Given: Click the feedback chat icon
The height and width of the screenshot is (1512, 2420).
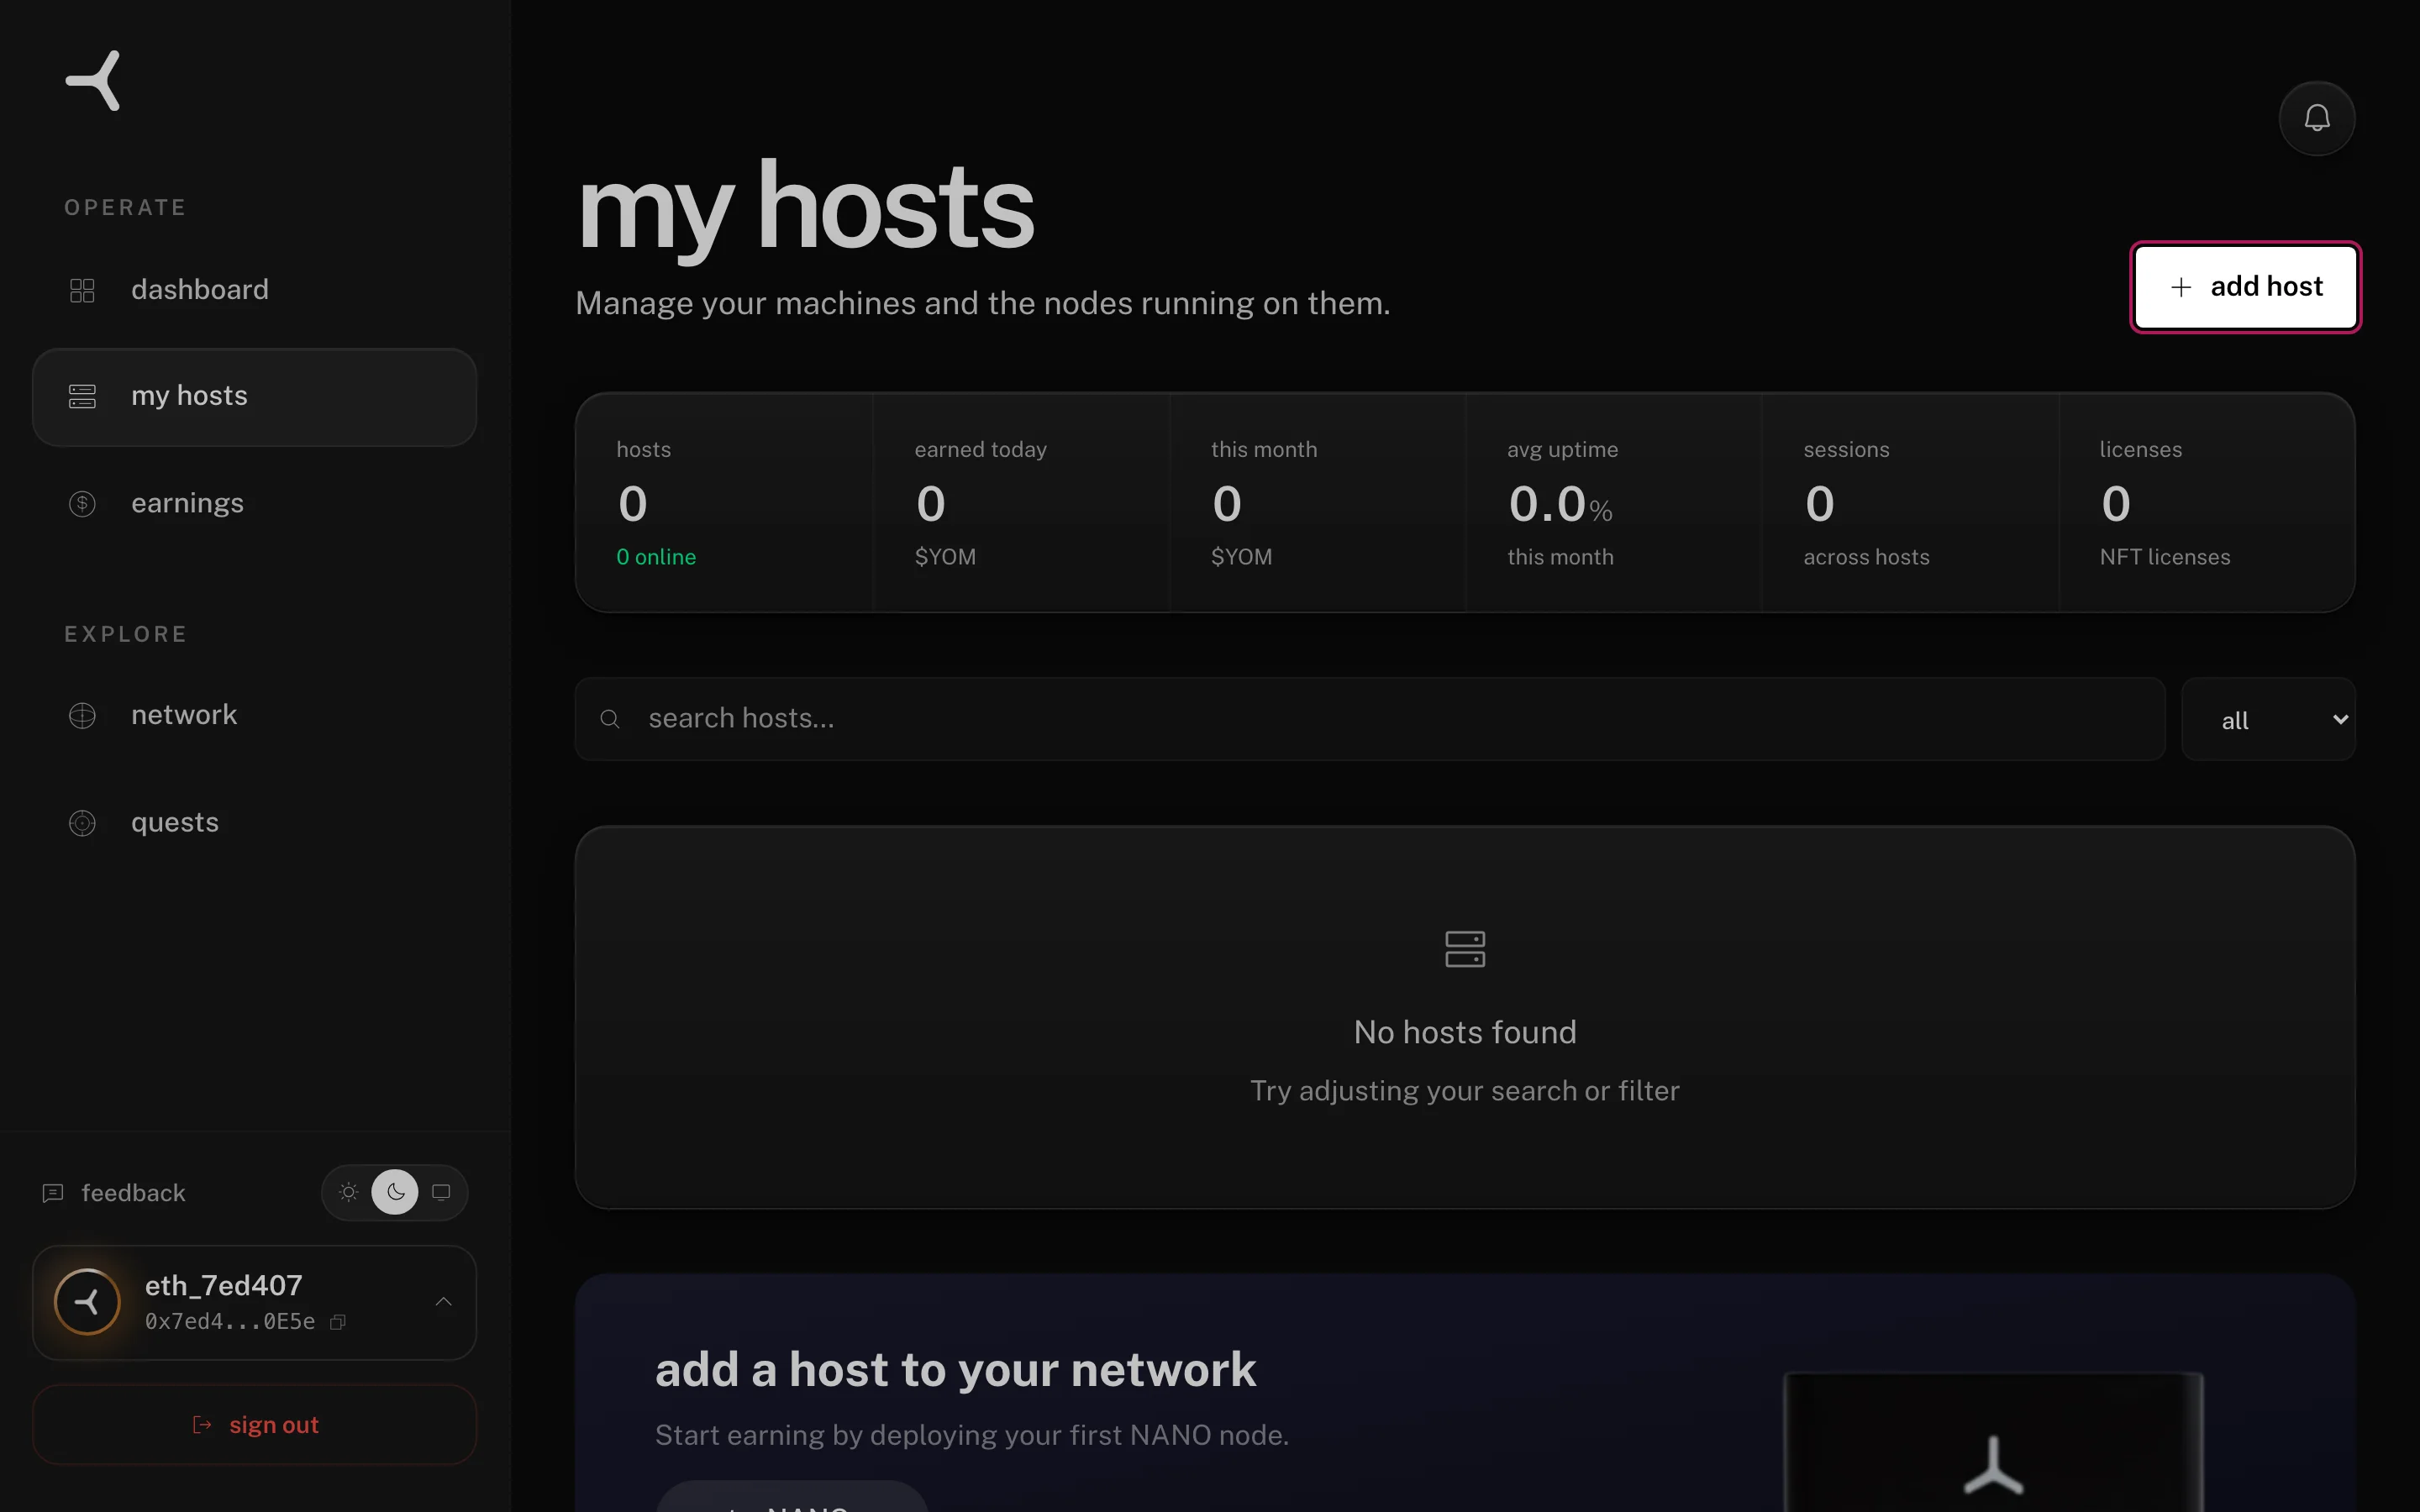Looking at the screenshot, I should [53, 1193].
